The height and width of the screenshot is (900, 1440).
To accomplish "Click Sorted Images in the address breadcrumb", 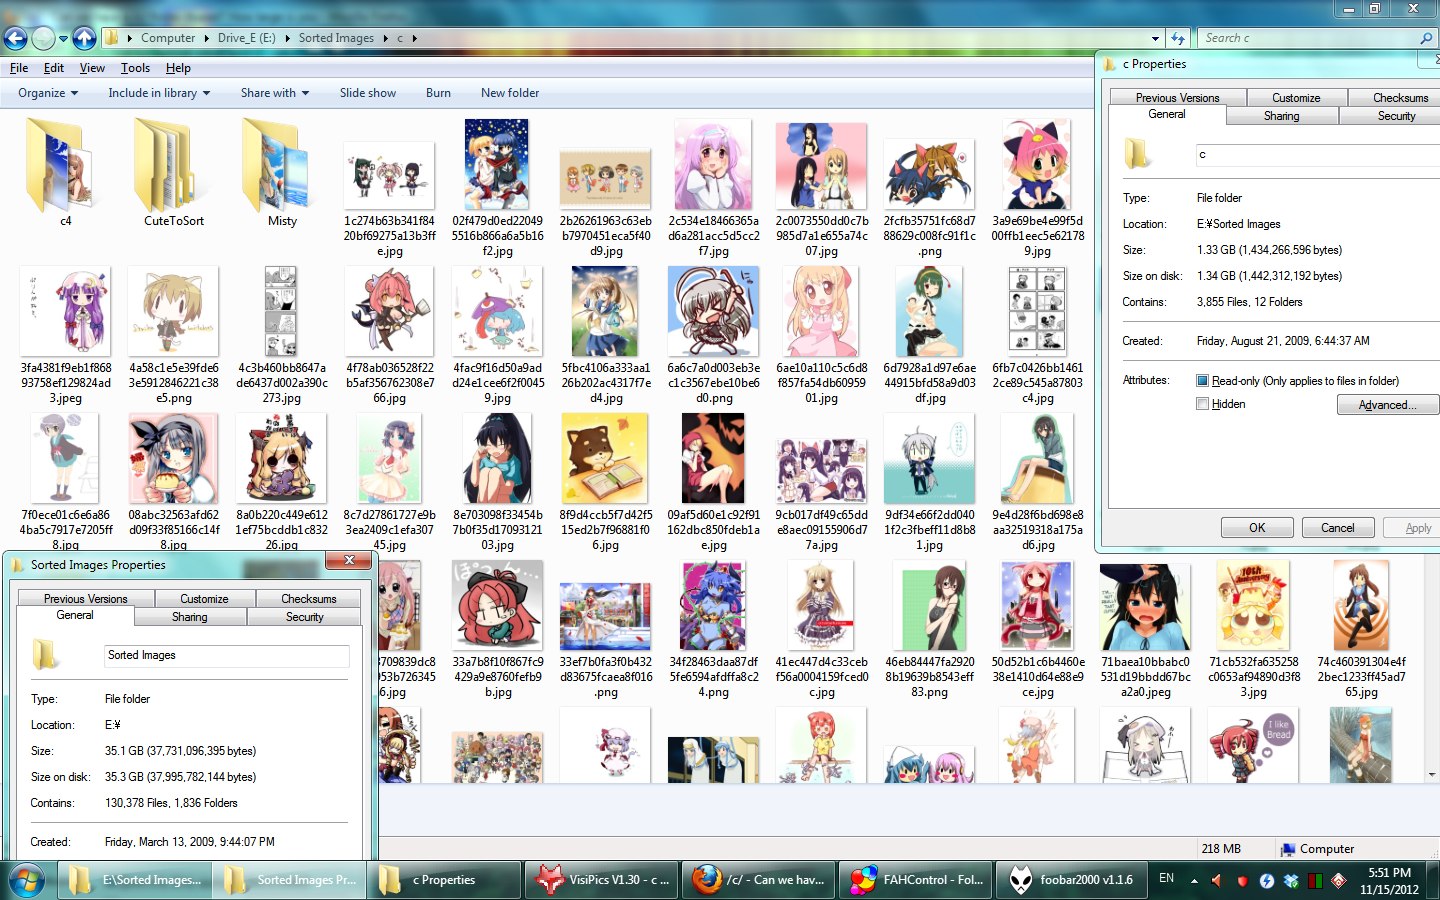I will pos(336,38).
